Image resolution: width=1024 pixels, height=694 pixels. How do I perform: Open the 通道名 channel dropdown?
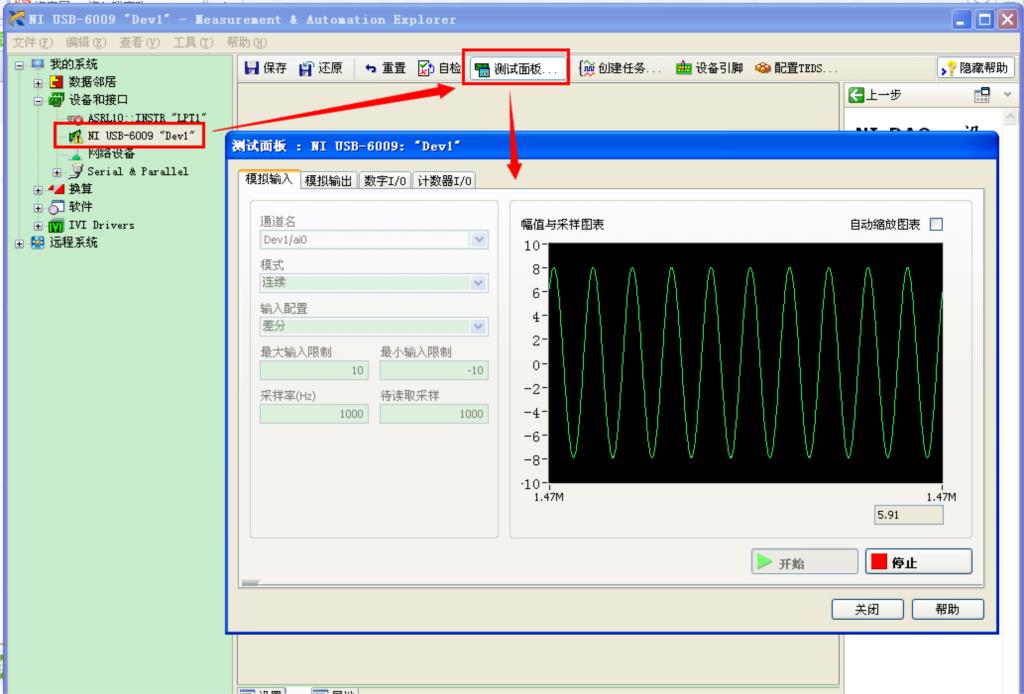479,240
